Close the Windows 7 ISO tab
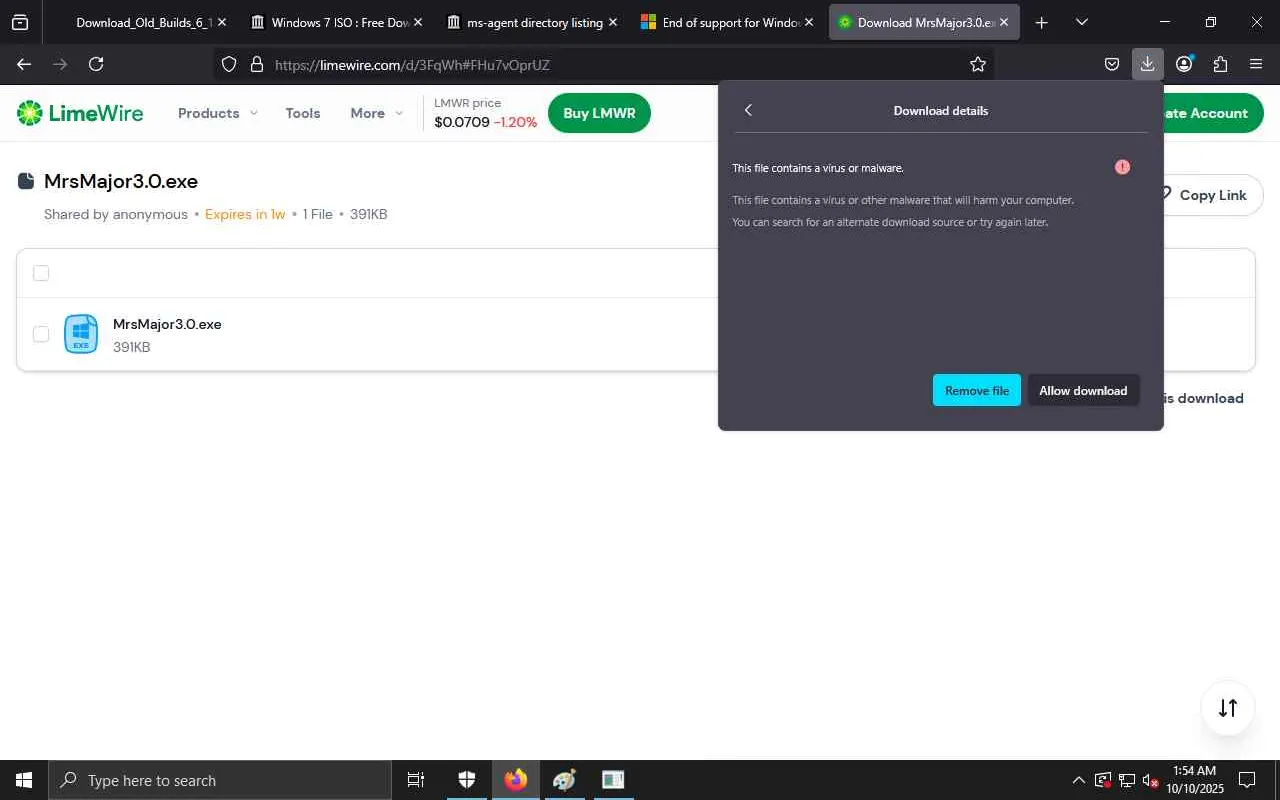The height and width of the screenshot is (800, 1280). (417, 22)
